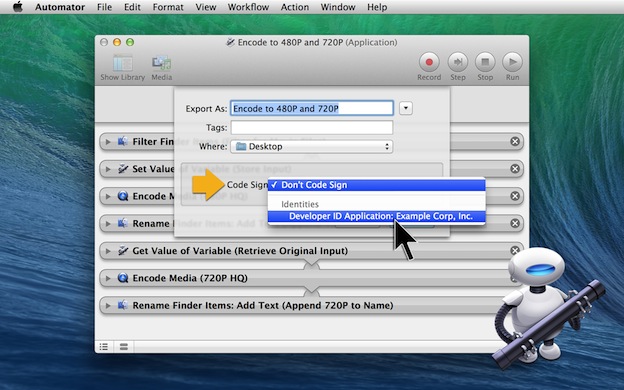Remove the Filter Finder Items action
This screenshot has width=624, height=390.
tap(515, 141)
